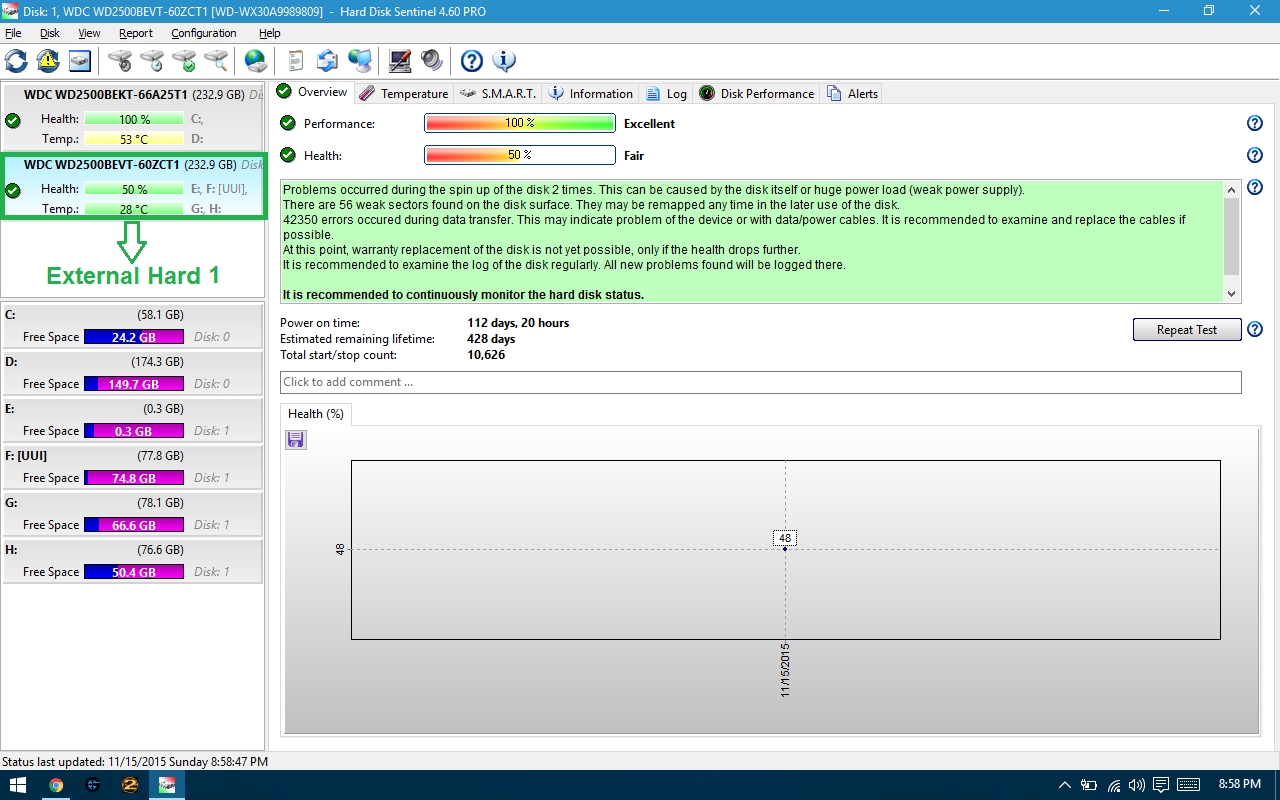Click the comment input field
The height and width of the screenshot is (800, 1280).
pyautogui.click(x=761, y=382)
